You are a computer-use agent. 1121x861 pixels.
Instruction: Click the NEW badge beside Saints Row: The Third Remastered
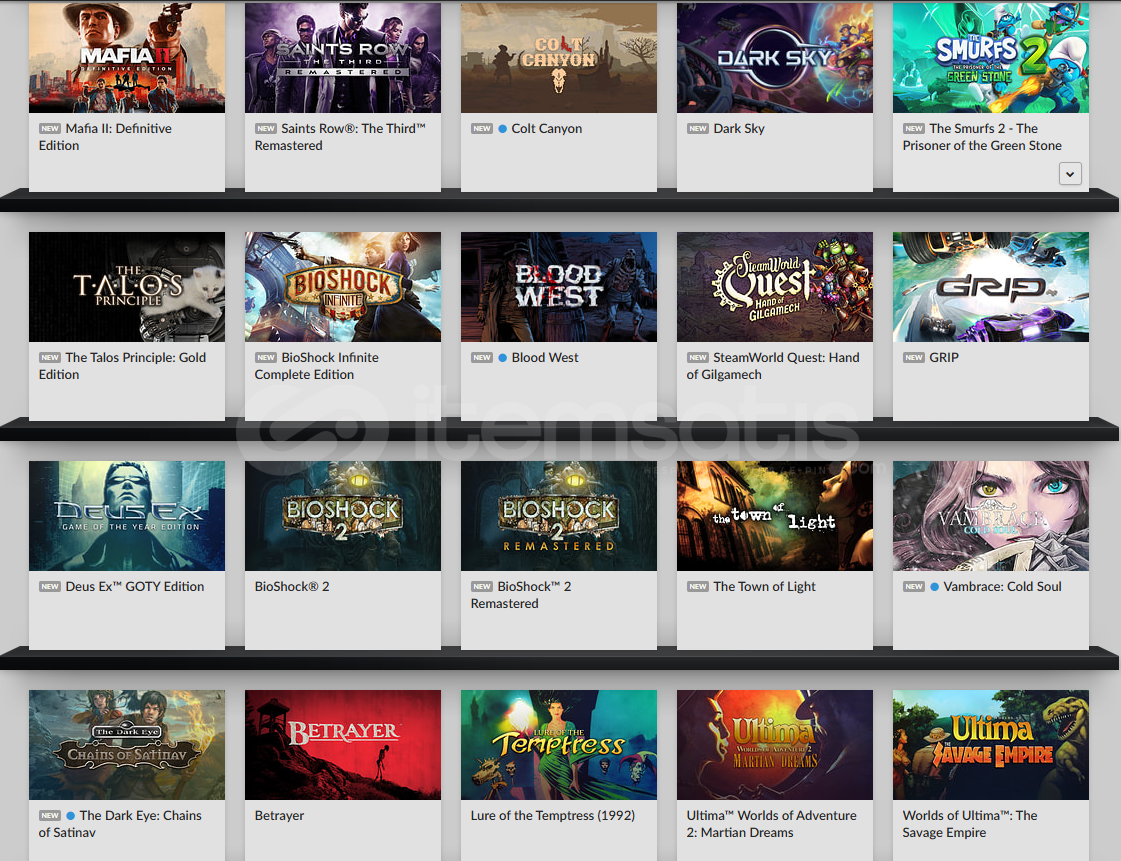266,129
